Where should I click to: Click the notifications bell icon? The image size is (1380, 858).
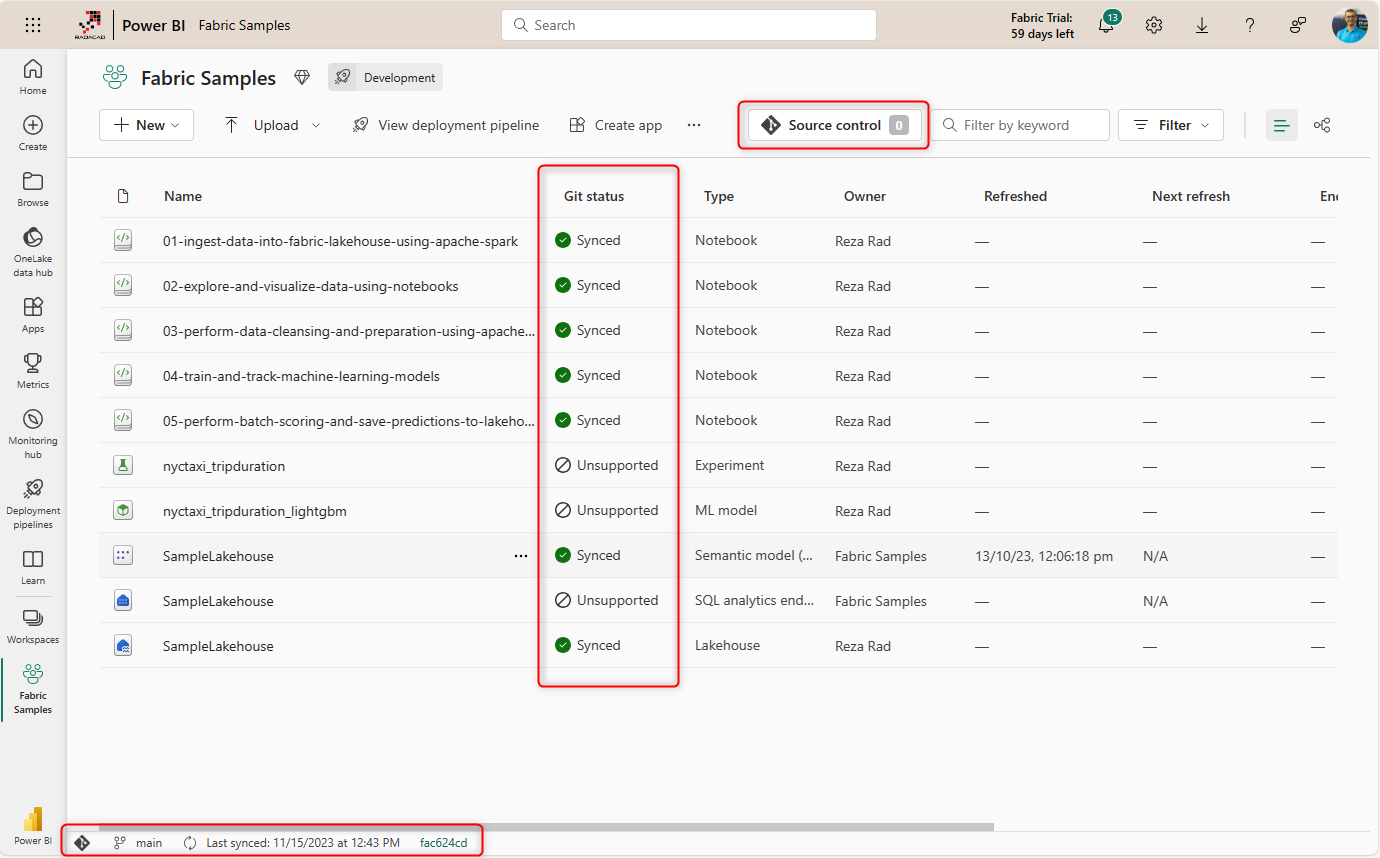coord(1106,25)
